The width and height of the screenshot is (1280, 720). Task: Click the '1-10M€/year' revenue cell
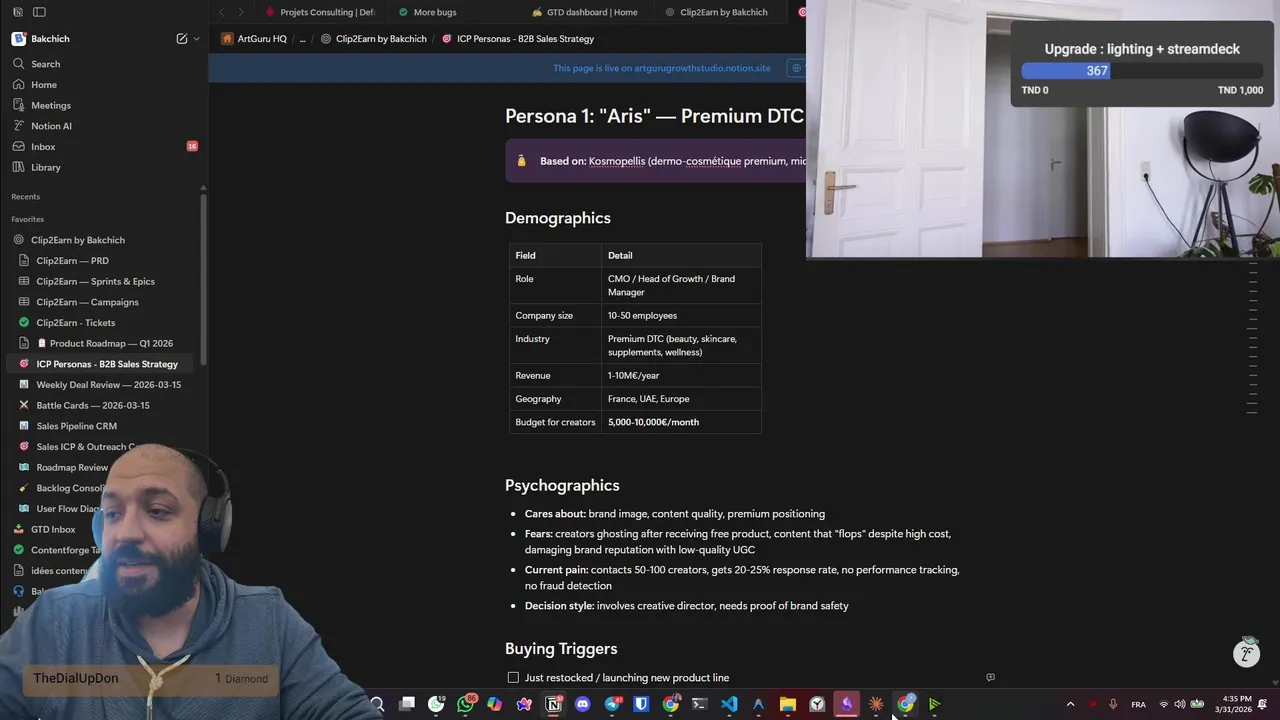coord(681,376)
